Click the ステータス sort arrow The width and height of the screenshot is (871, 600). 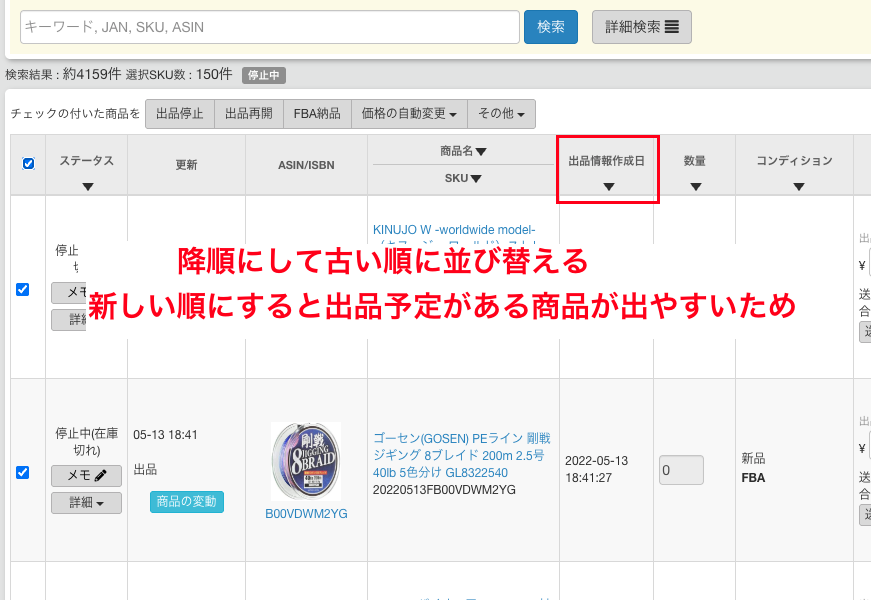(x=87, y=187)
